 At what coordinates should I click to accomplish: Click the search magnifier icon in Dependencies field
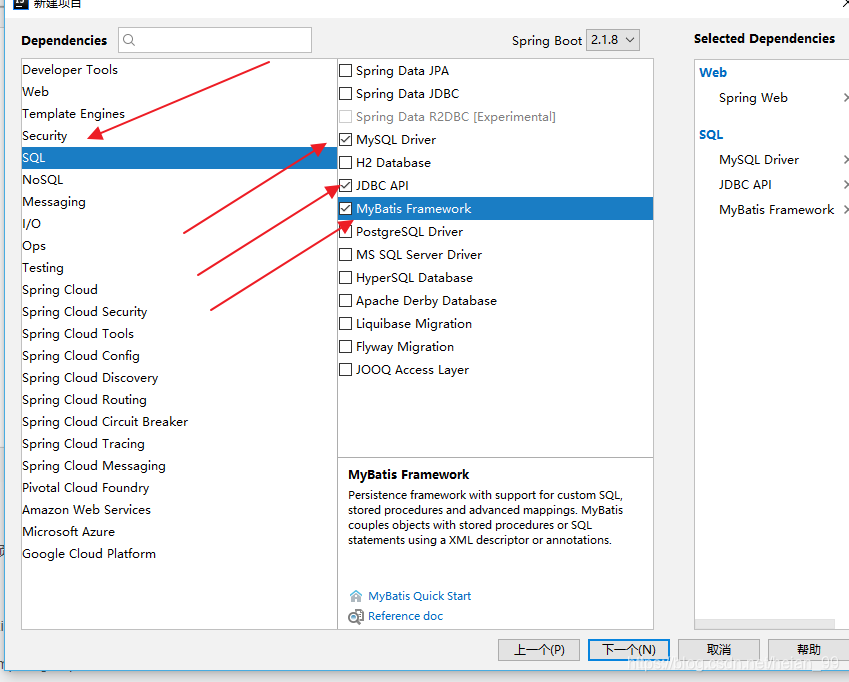click(130, 40)
